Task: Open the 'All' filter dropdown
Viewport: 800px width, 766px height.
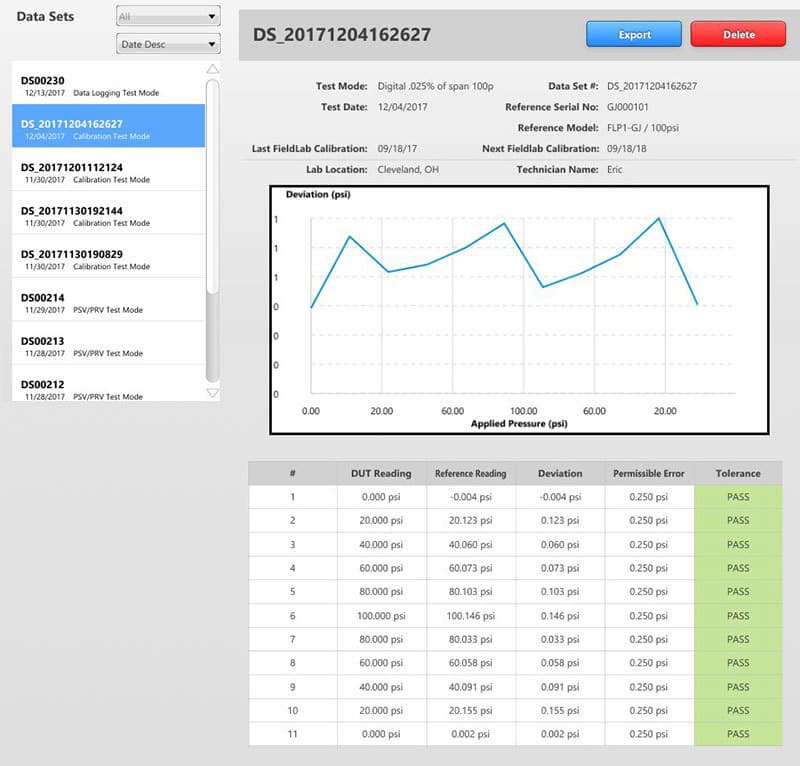Action: click(167, 16)
